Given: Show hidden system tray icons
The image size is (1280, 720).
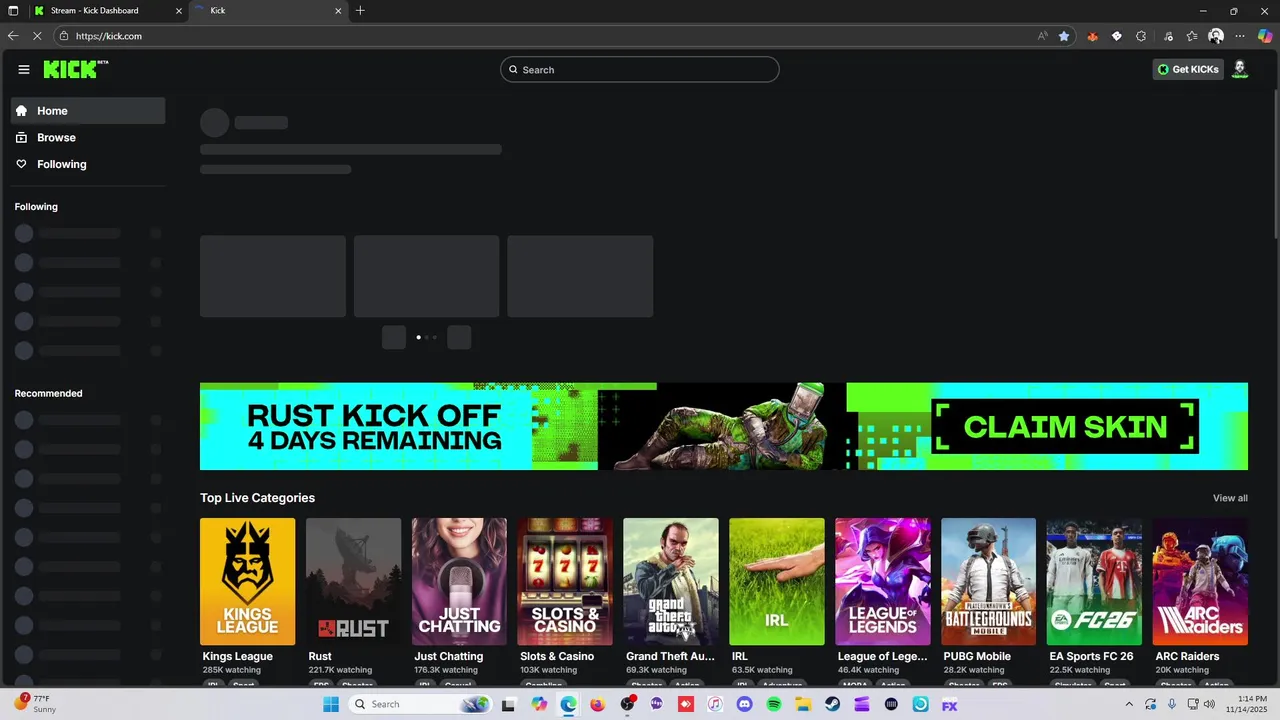Looking at the screenshot, I should point(1129,704).
